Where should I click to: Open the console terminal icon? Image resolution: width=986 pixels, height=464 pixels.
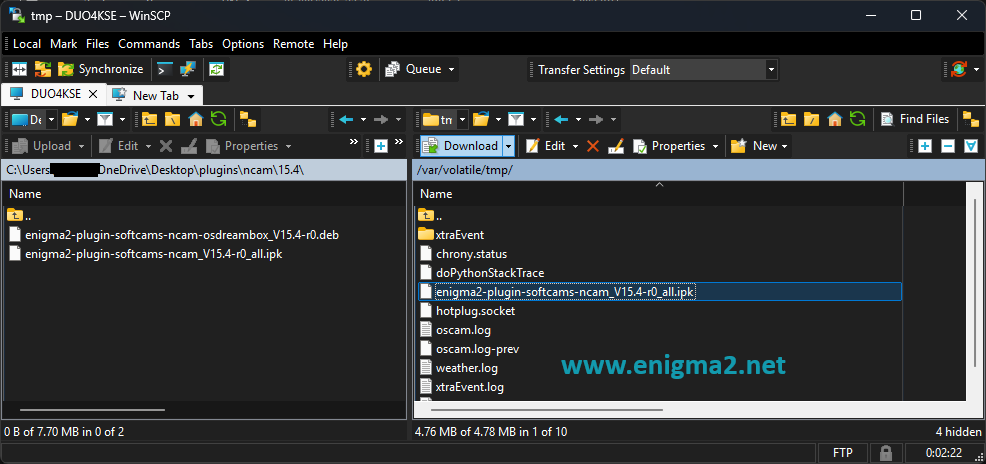click(x=165, y=69)
